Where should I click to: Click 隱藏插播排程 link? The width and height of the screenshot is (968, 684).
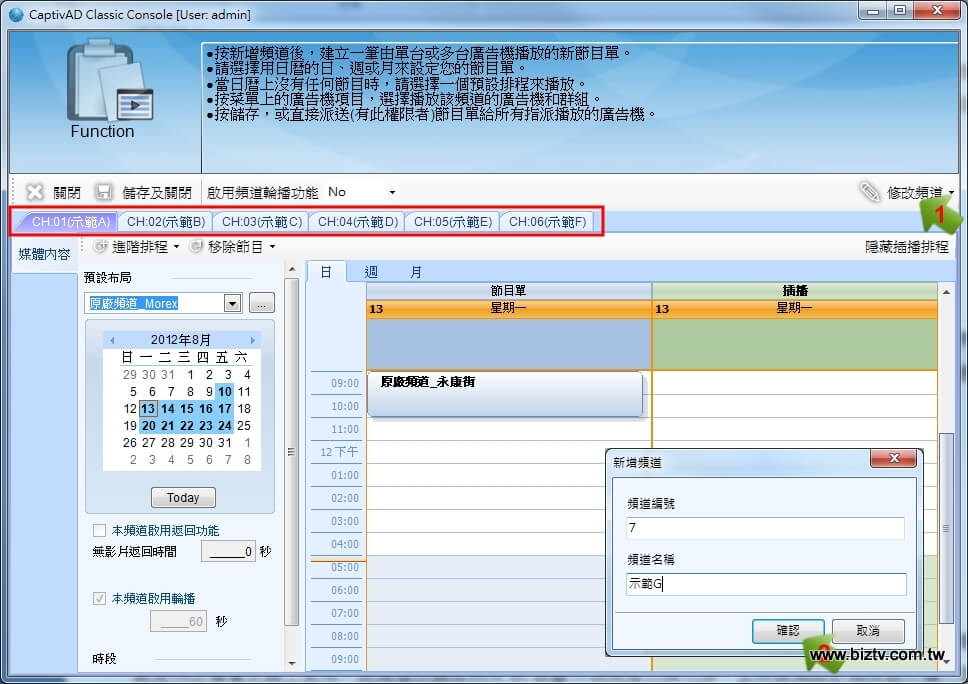[906, 246]
